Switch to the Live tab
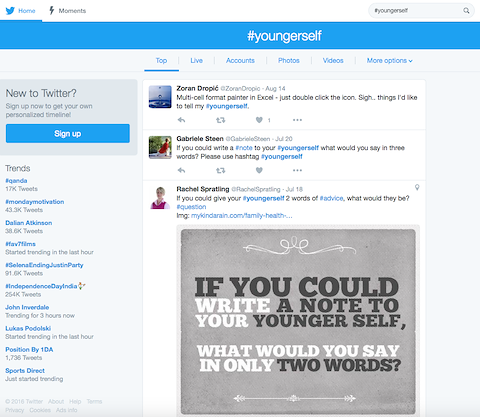This screenshot has width=480, height=417. click(x=196, y=61)
